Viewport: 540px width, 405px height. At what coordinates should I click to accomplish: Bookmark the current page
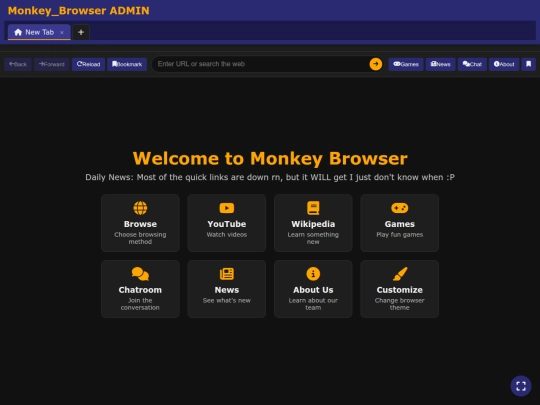click(x=127, y=64)
